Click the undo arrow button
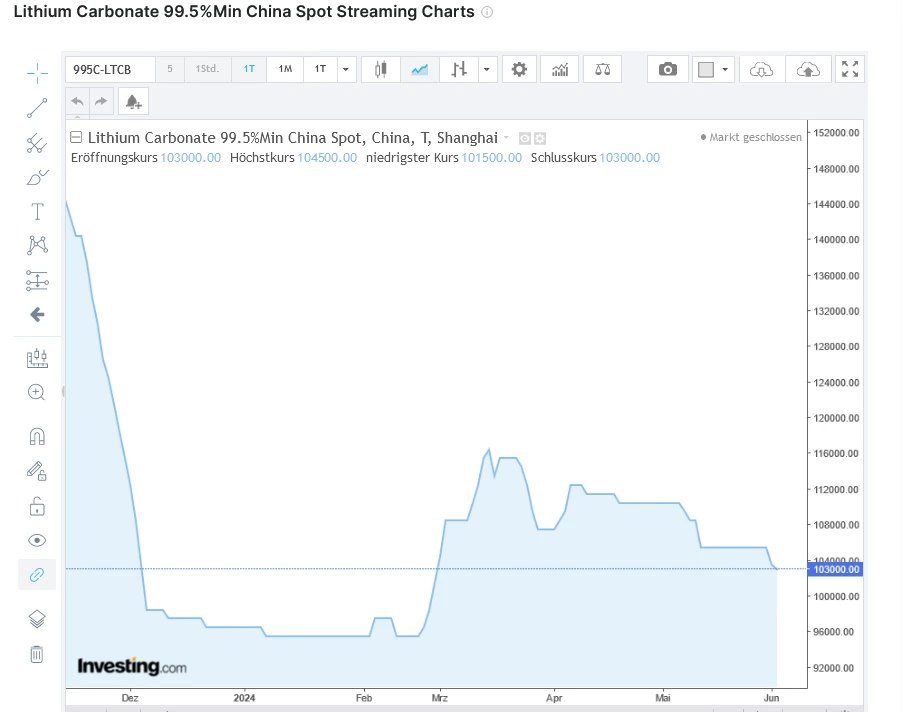 [x=78, y=101]
